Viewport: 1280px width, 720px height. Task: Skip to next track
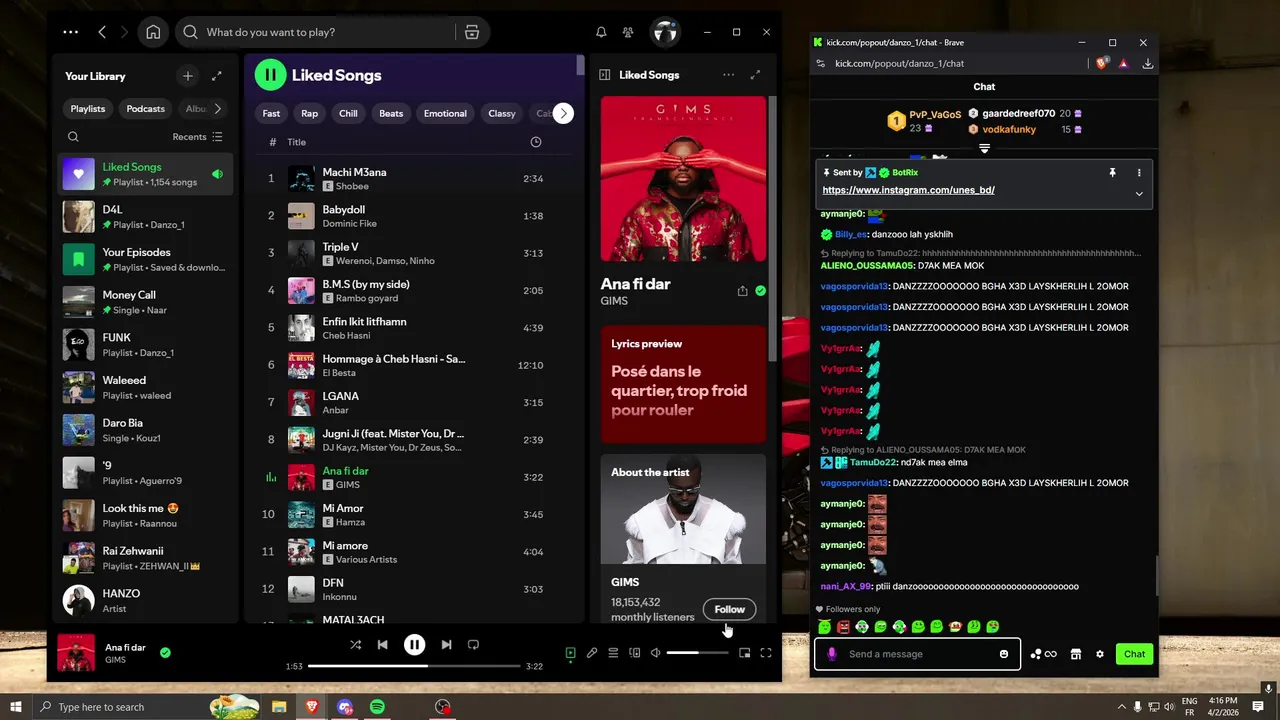446,645
